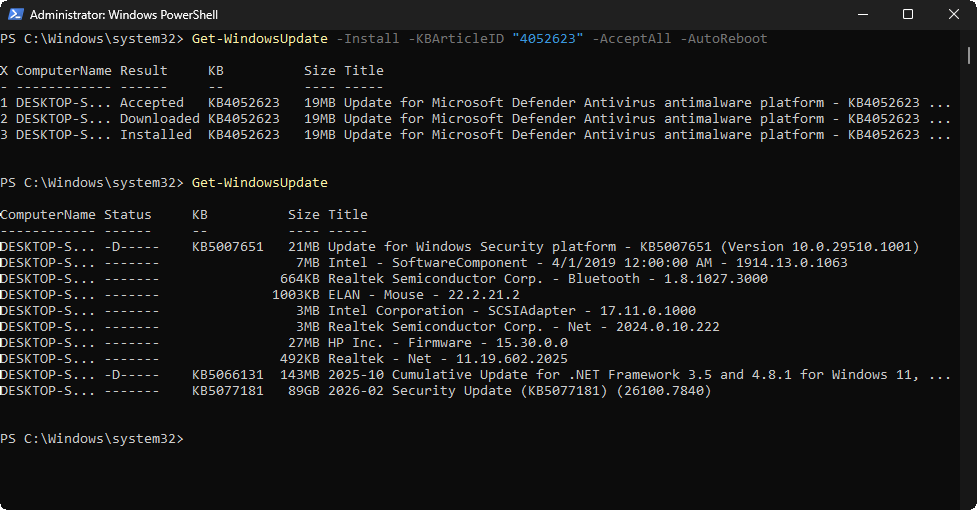Maximize the PowerShell window
Screen dimensions: 977x510
tap(907, 14)
